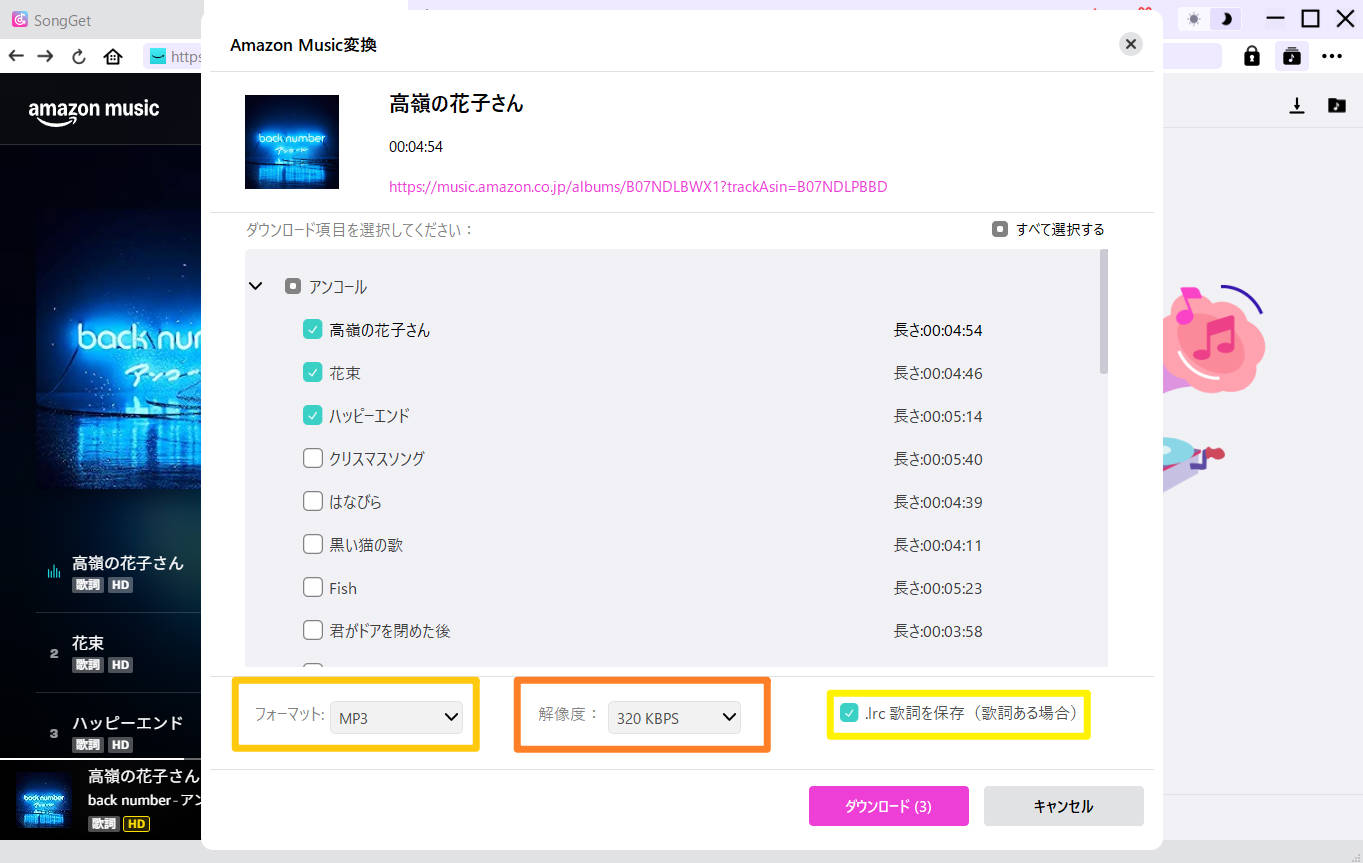Select the download history icon

[1296, 104]
